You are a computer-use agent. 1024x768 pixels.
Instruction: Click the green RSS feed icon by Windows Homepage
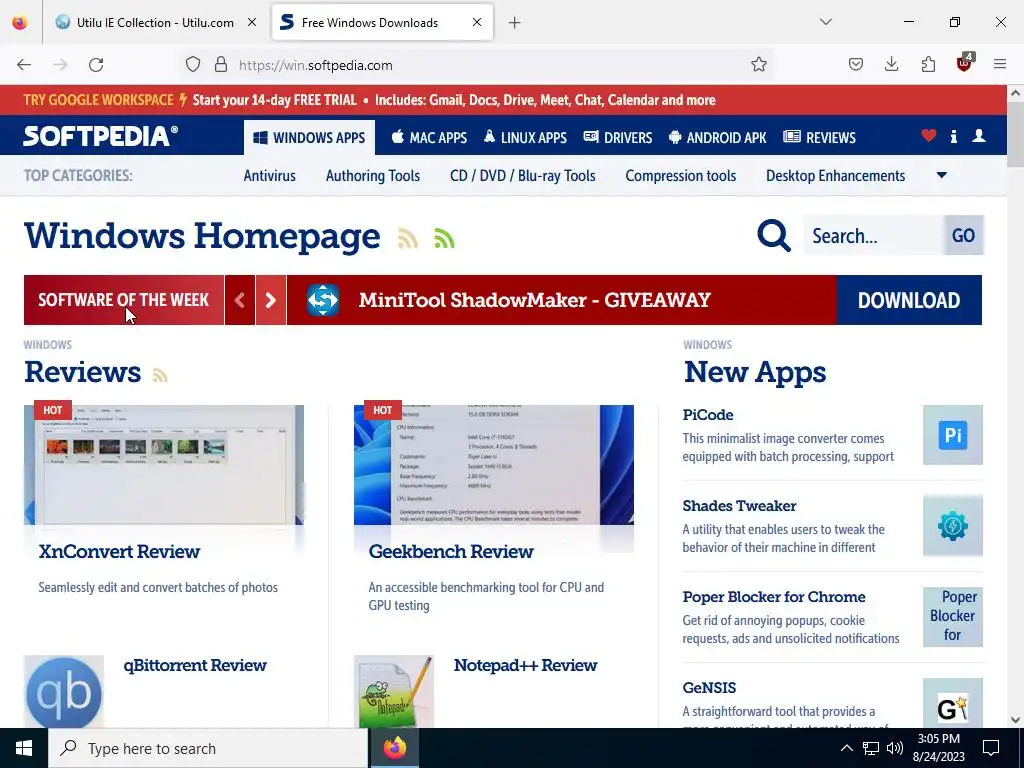point(444,239)
